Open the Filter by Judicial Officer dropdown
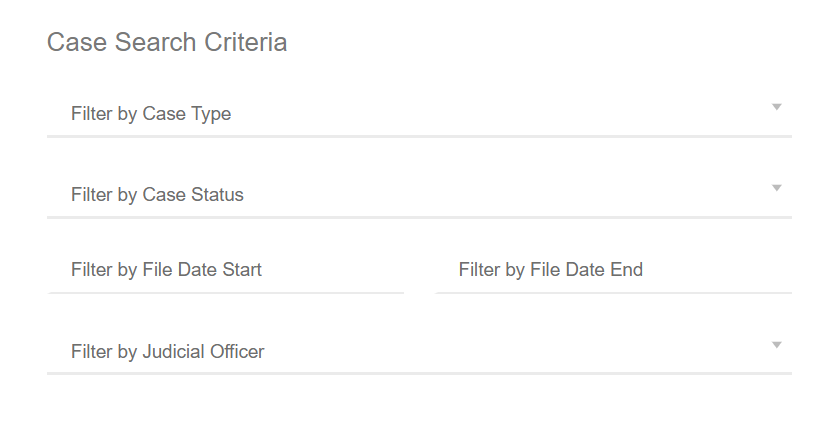Viewport: 835px width, 438px height. point(419,352)
